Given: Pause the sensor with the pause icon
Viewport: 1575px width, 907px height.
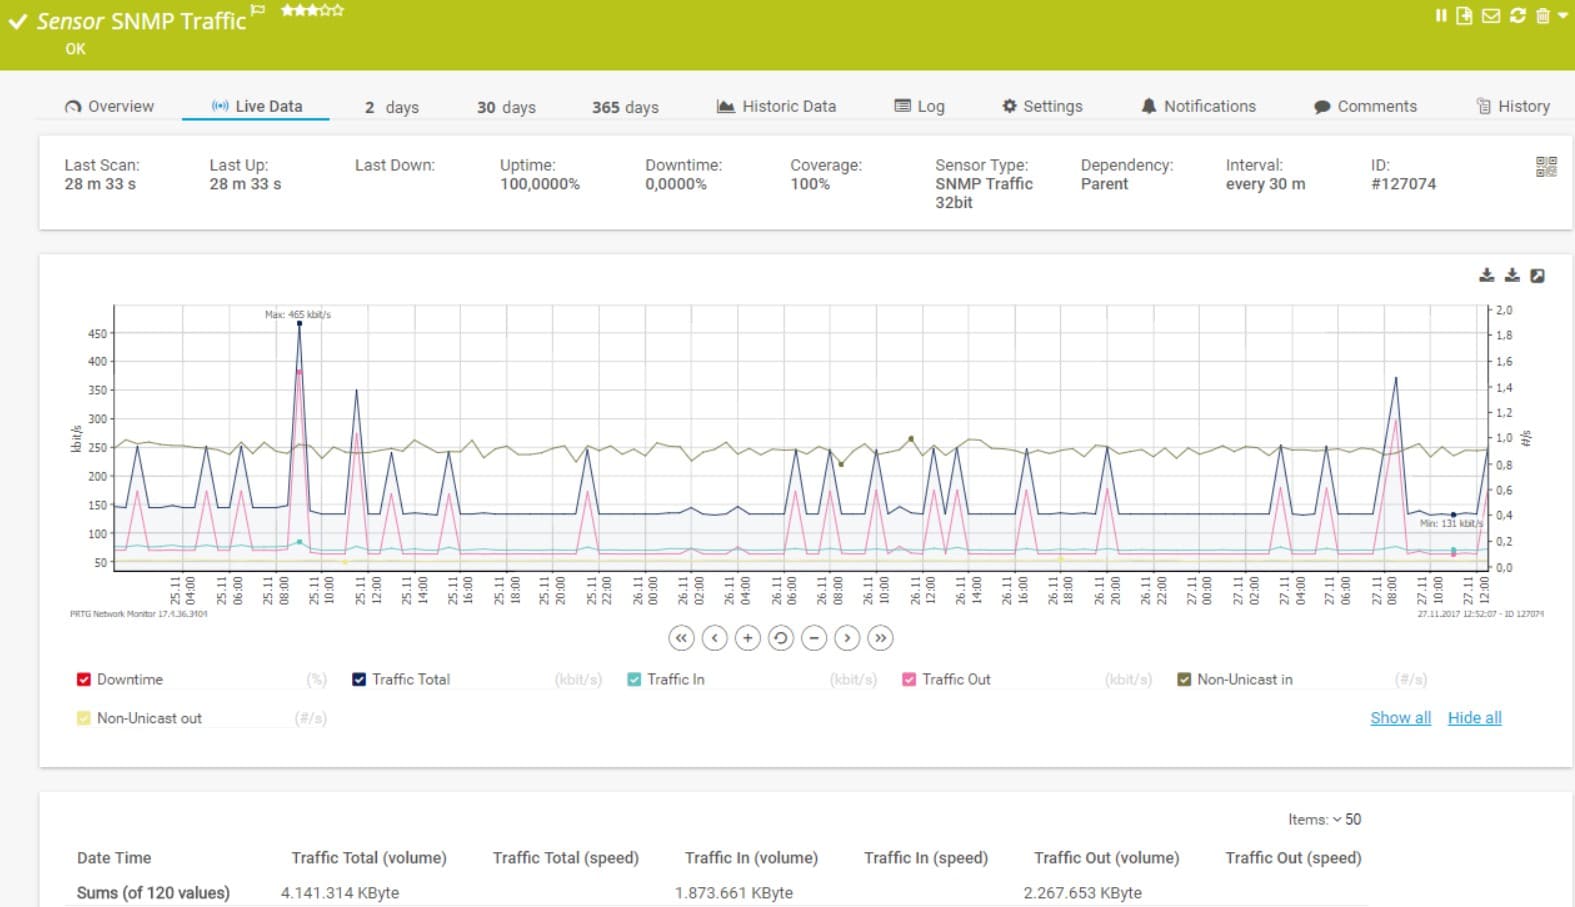Looking at the screenshot, I should (1441, 16).
